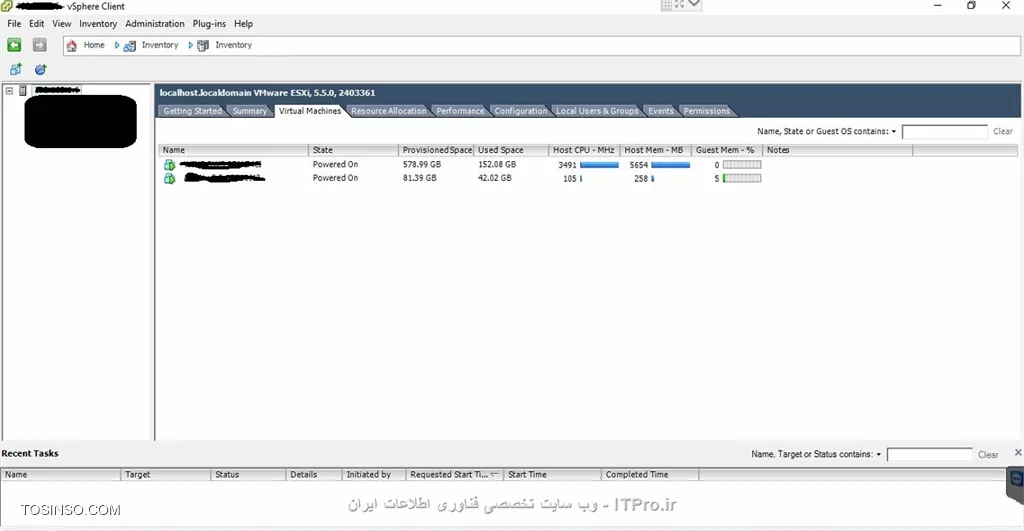Click the Notes column header

(x=838, y=150)
